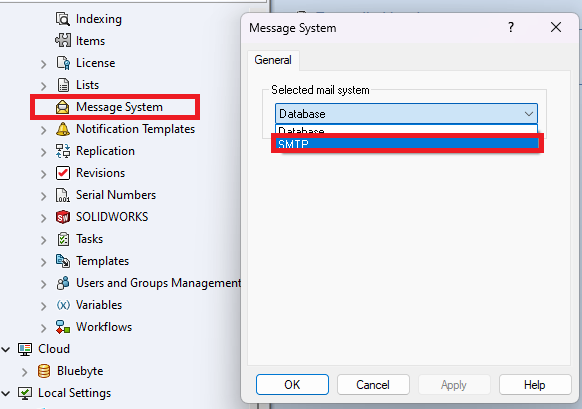The image size is (582, 409).
Task: Click the Serial Numbers document icon
Action: (63, 195)
